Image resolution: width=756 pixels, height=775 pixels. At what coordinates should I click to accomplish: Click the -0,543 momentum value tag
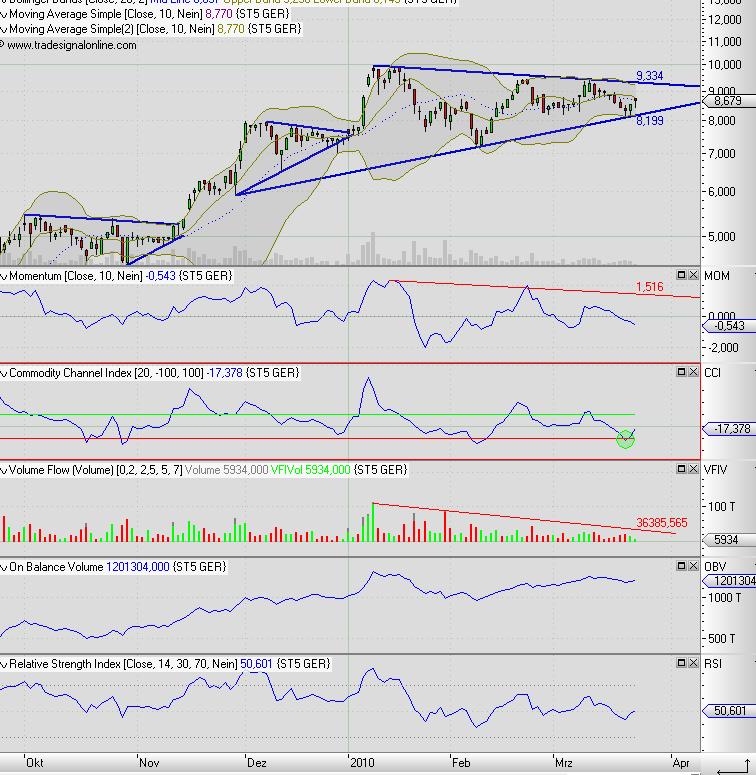(729, 326)
